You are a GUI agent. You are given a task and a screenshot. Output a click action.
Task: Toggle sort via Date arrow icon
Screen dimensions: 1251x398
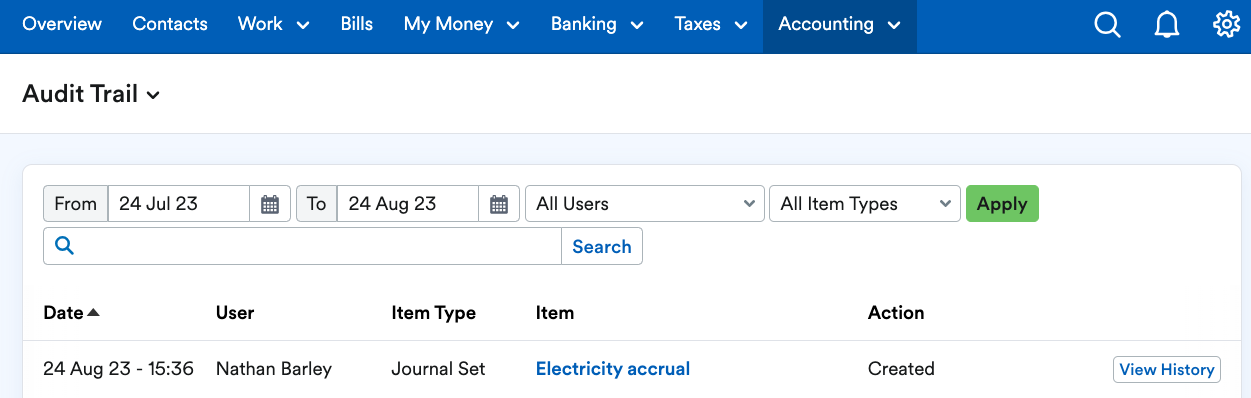click(x=94, y=313)
